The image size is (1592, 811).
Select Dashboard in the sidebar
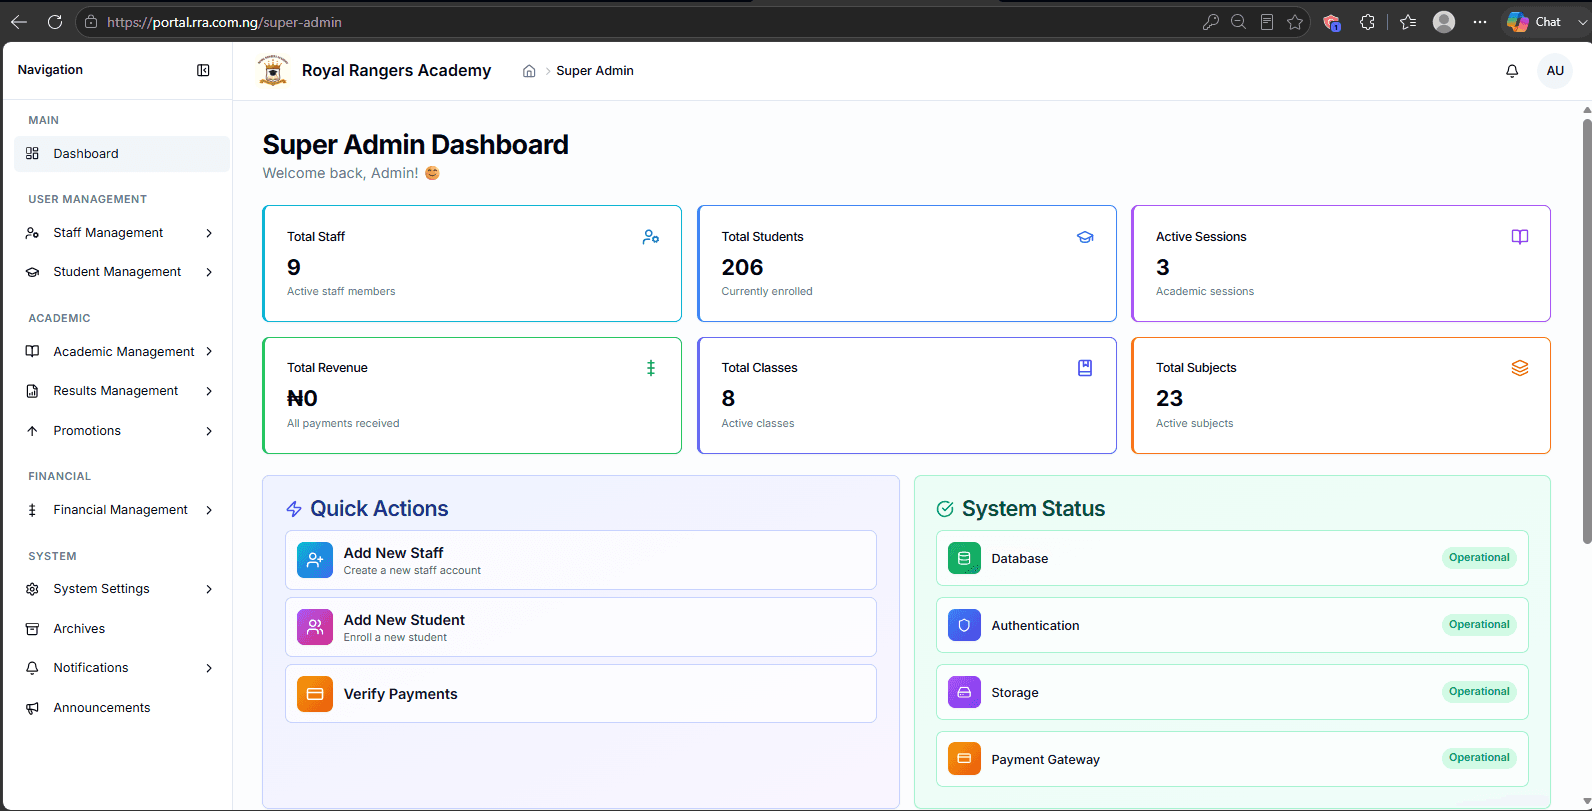[122, 154]
